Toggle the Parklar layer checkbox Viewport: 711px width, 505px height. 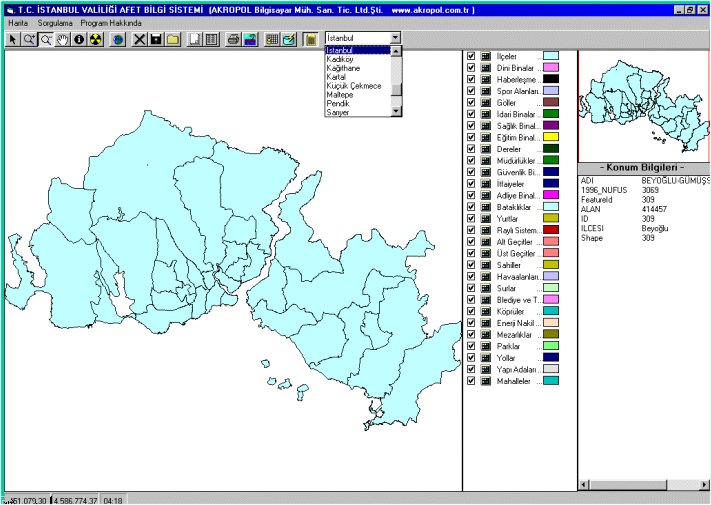470,346
